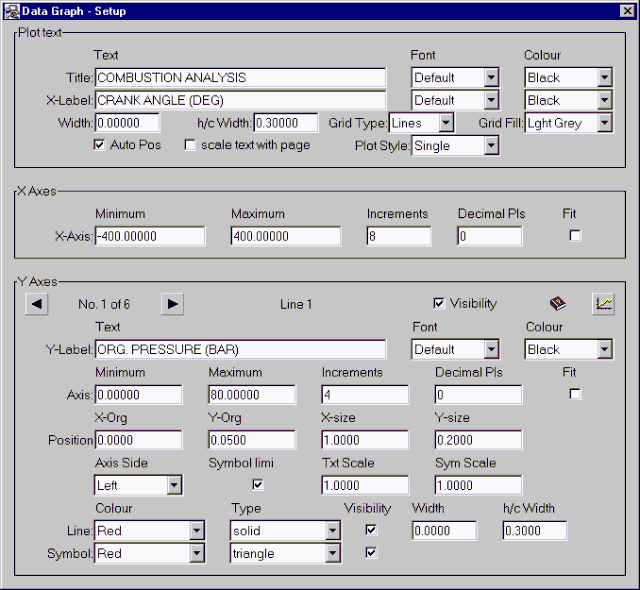The width and height of the screenshot is (640, 590).
Task: Open the Axis Side dropdown
Action: pyautogui.click(x=174, y=485)
